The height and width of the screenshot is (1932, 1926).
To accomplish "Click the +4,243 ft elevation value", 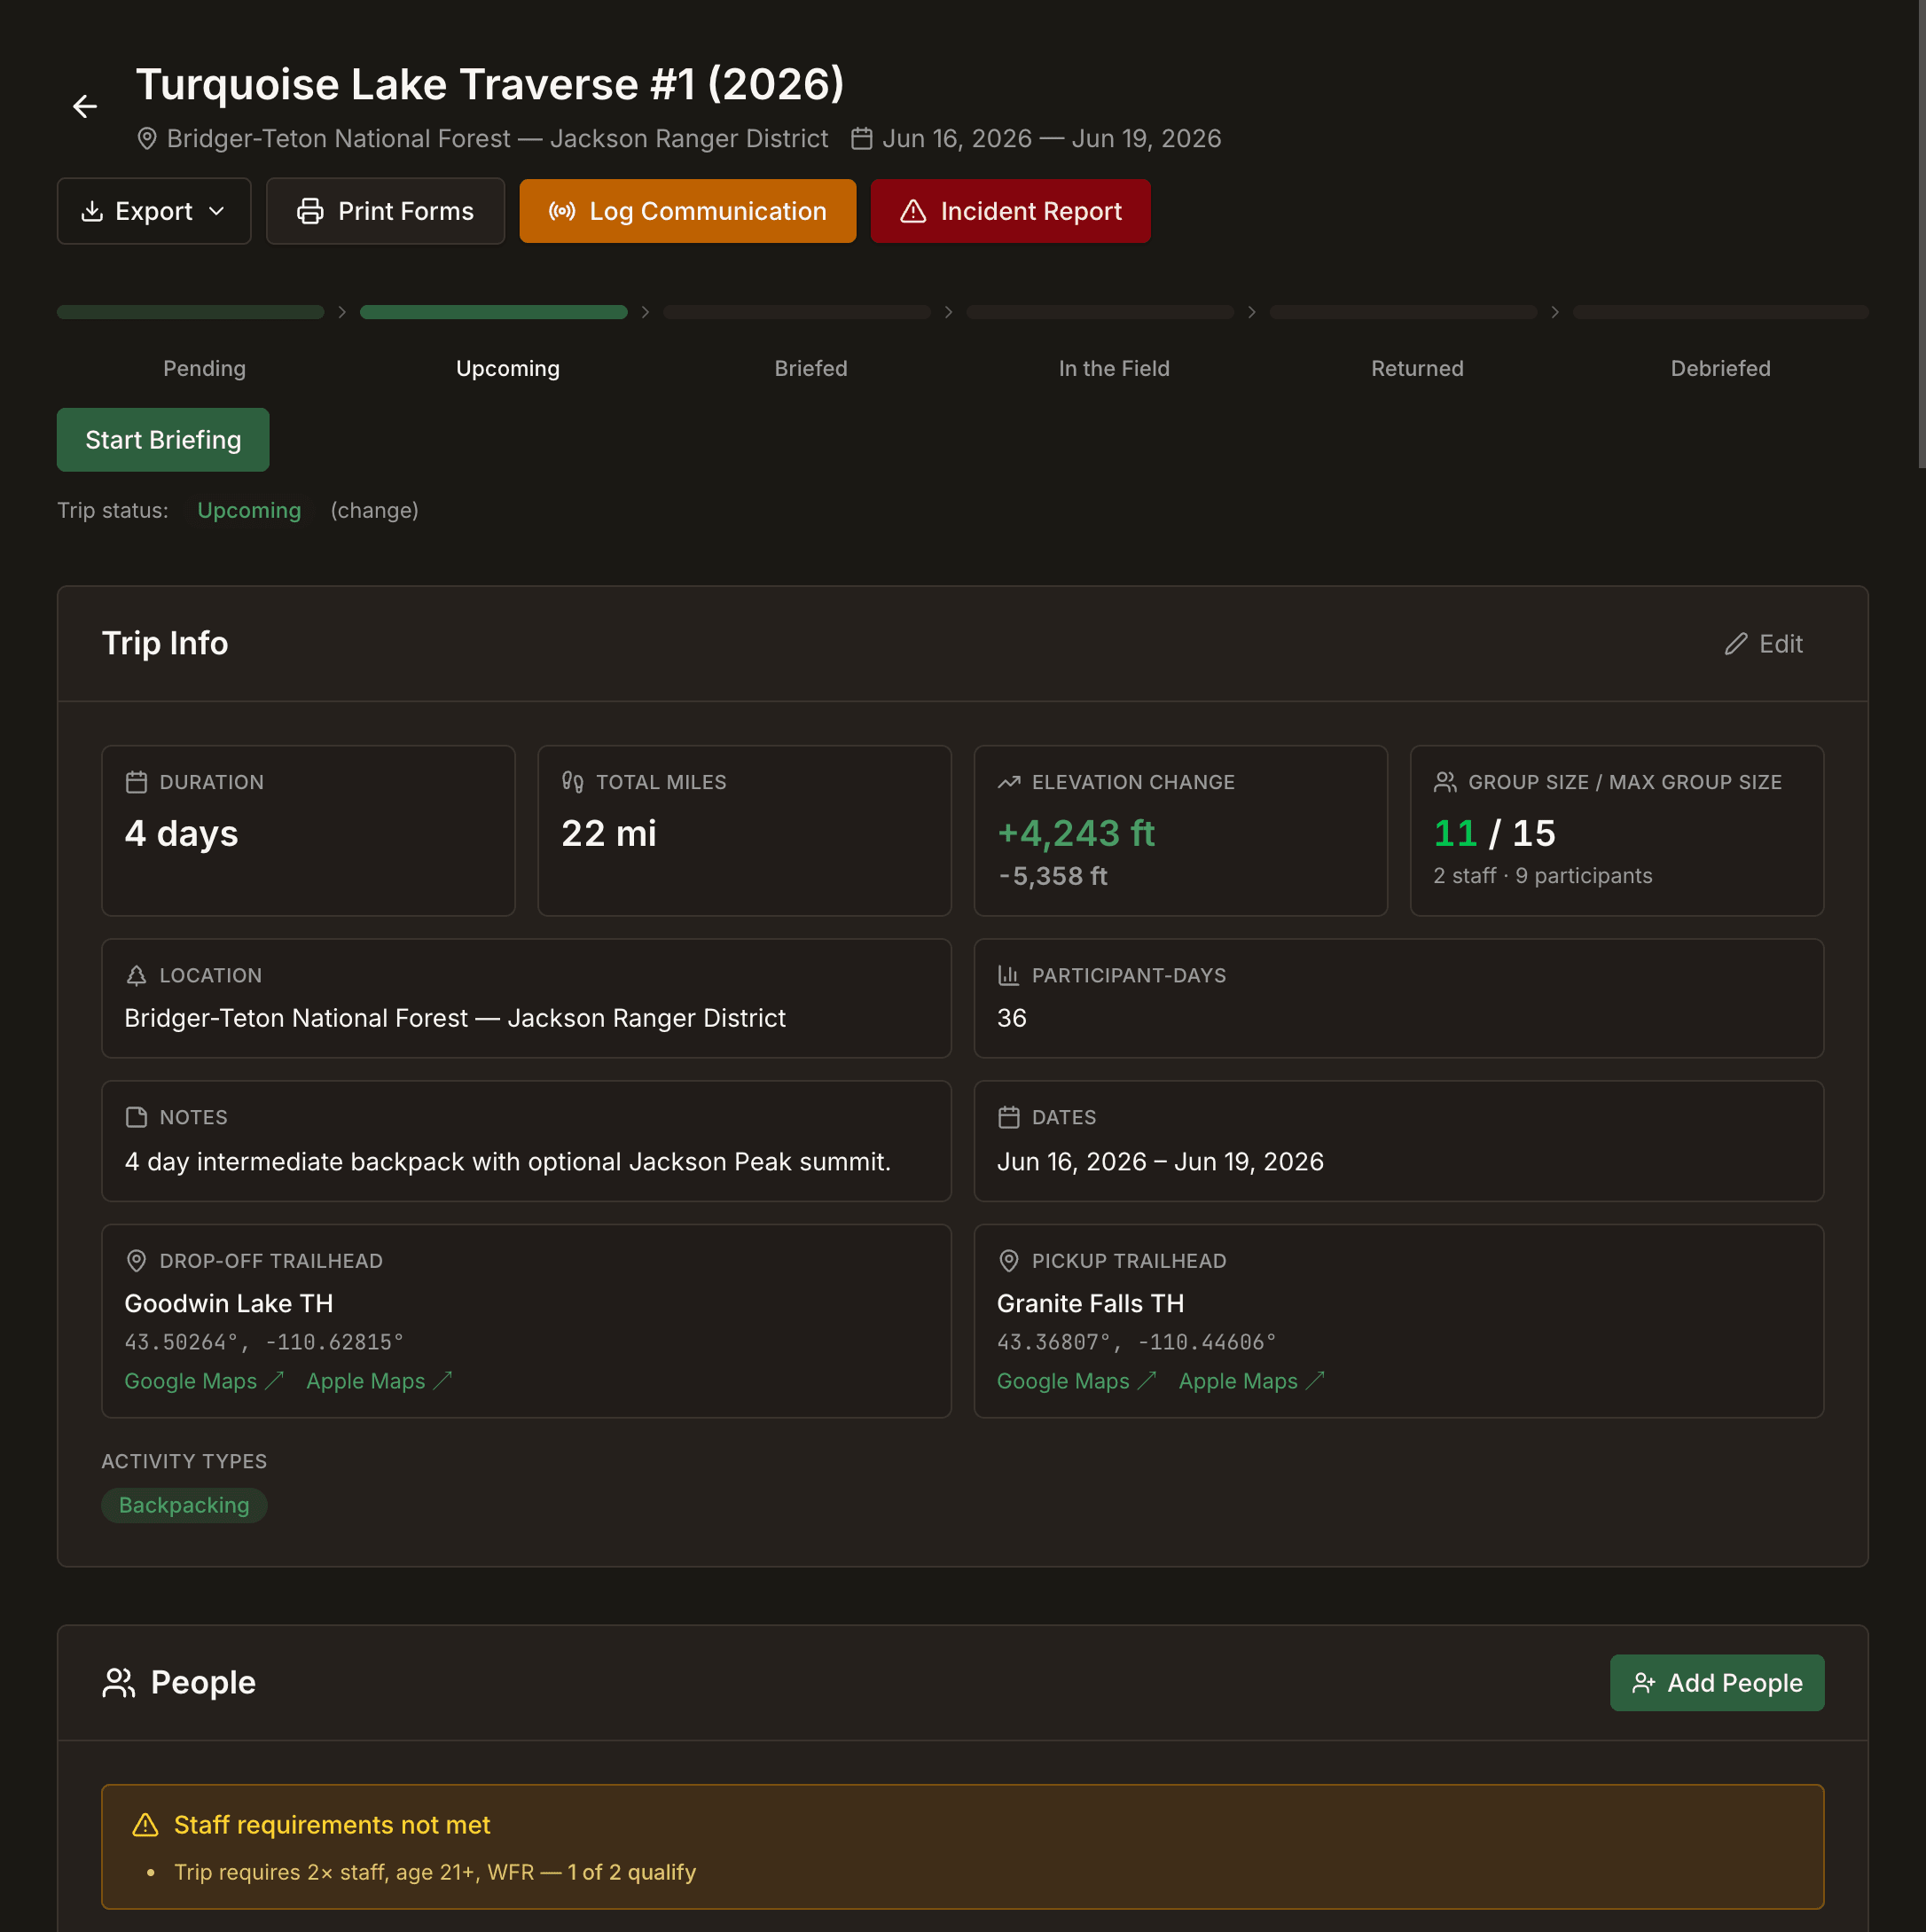I will pos(1076,833).
